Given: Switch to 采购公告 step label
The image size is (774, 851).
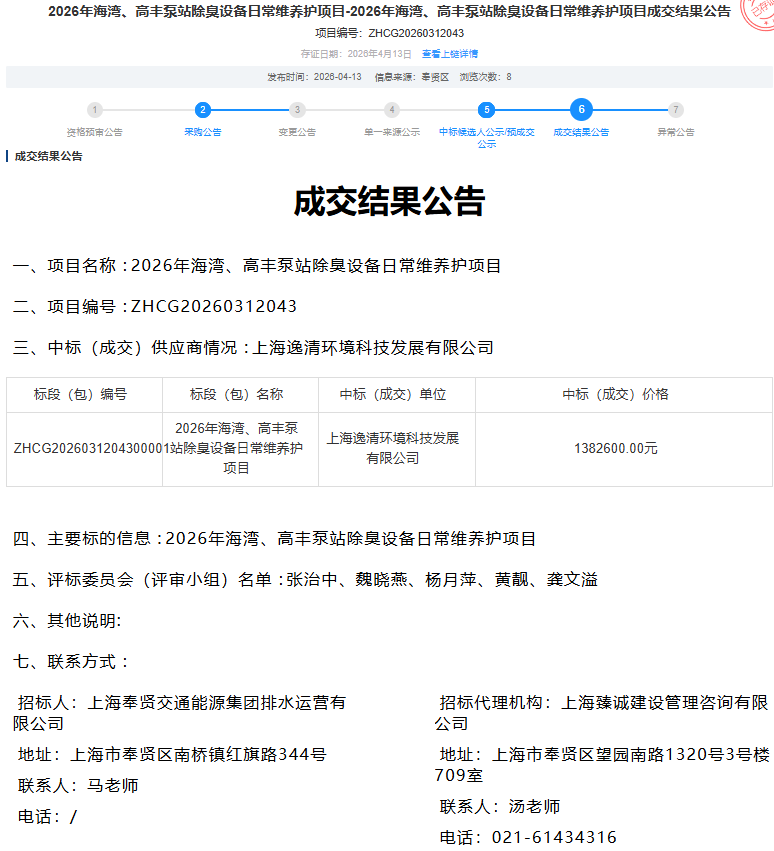Looking at the screenshot, I should tap(203, 132).
